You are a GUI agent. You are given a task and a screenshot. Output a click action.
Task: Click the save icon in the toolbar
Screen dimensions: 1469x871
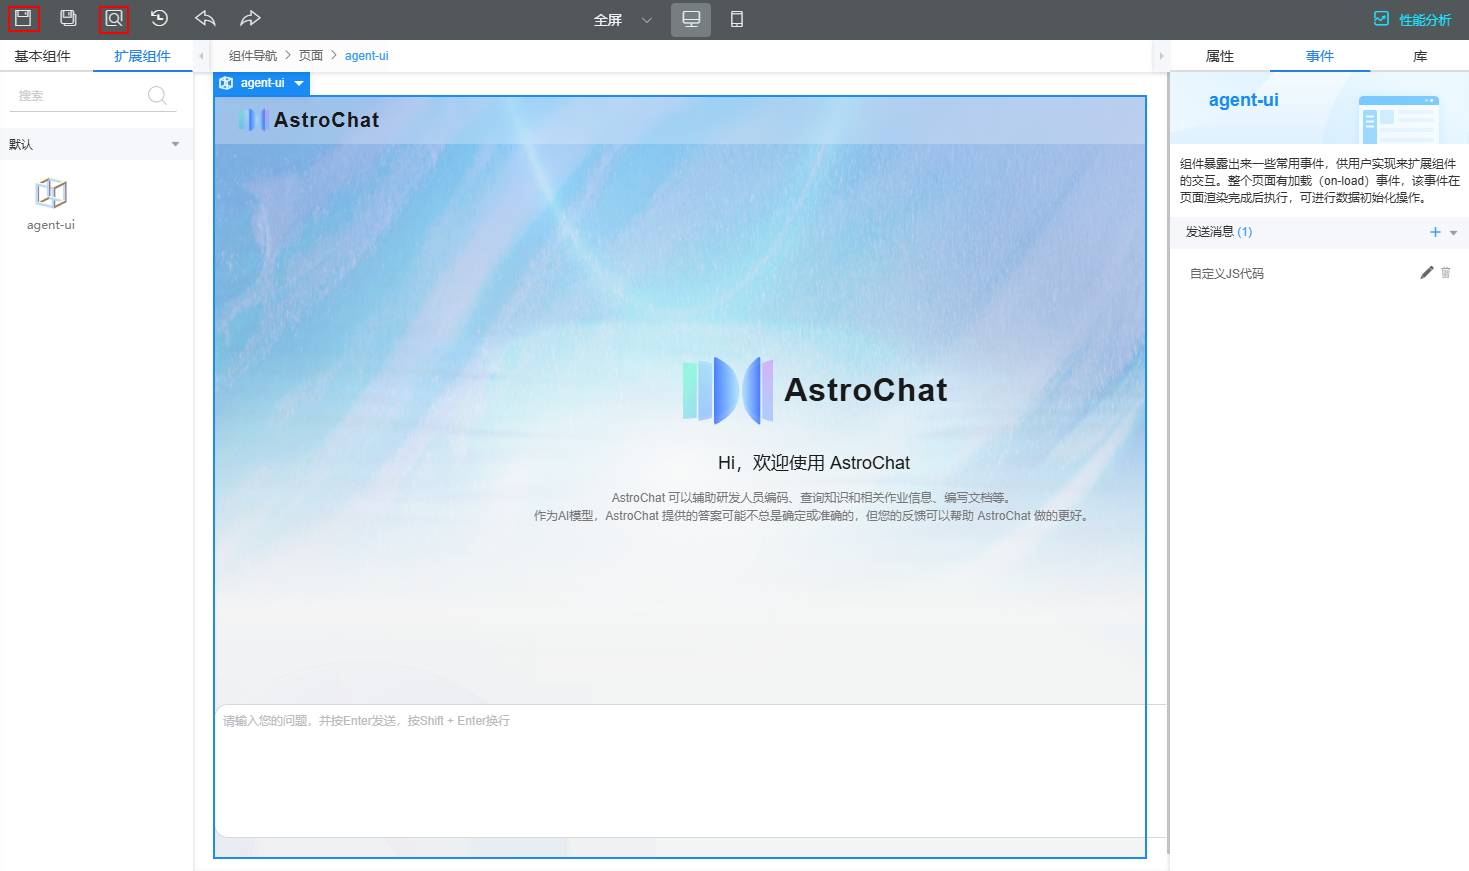tap(23, 18)
